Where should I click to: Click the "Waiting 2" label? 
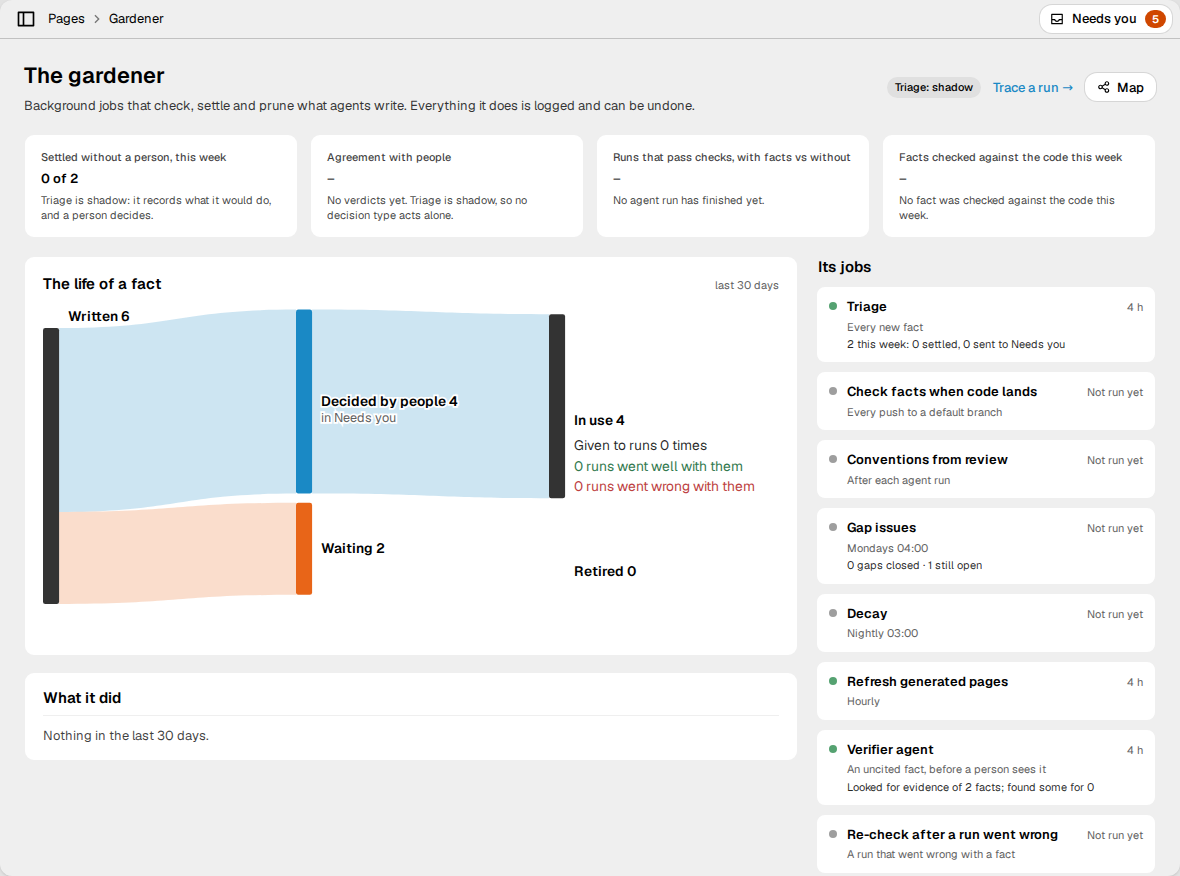[353, 548]
